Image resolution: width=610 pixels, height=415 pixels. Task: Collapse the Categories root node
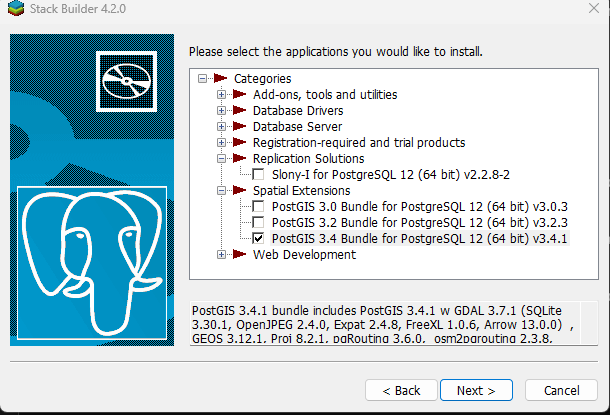(x=202, y=79)
